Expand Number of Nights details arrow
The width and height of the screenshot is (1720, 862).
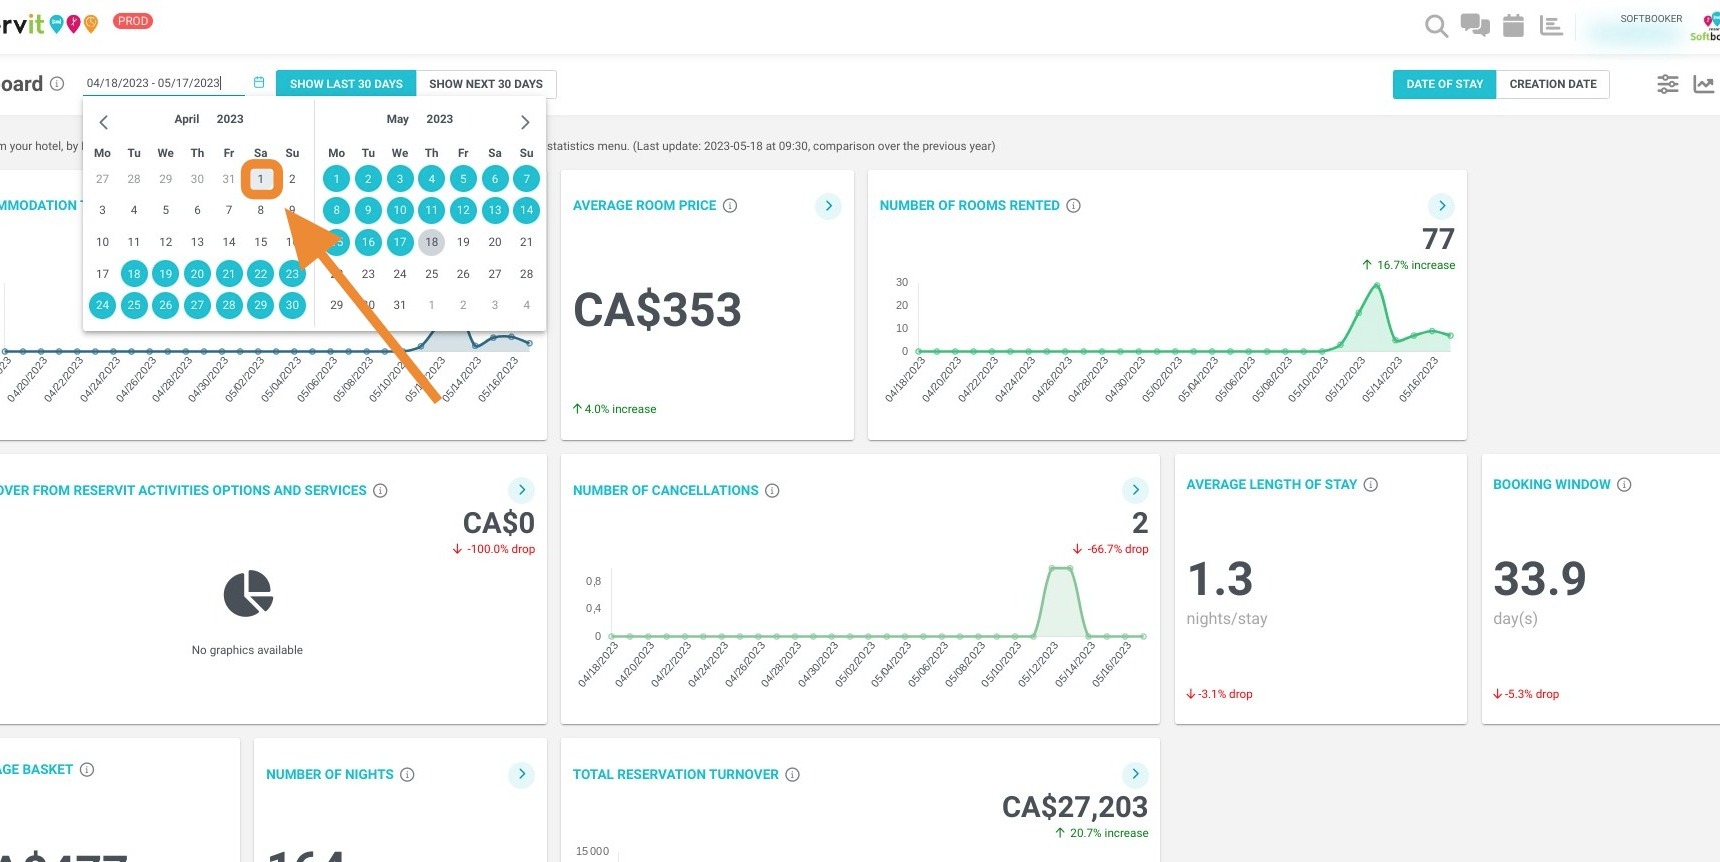tap(521, 774)
